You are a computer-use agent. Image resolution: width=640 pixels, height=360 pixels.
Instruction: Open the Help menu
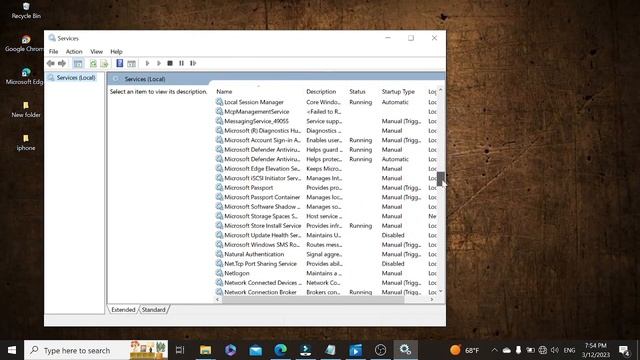pos(116,51)
